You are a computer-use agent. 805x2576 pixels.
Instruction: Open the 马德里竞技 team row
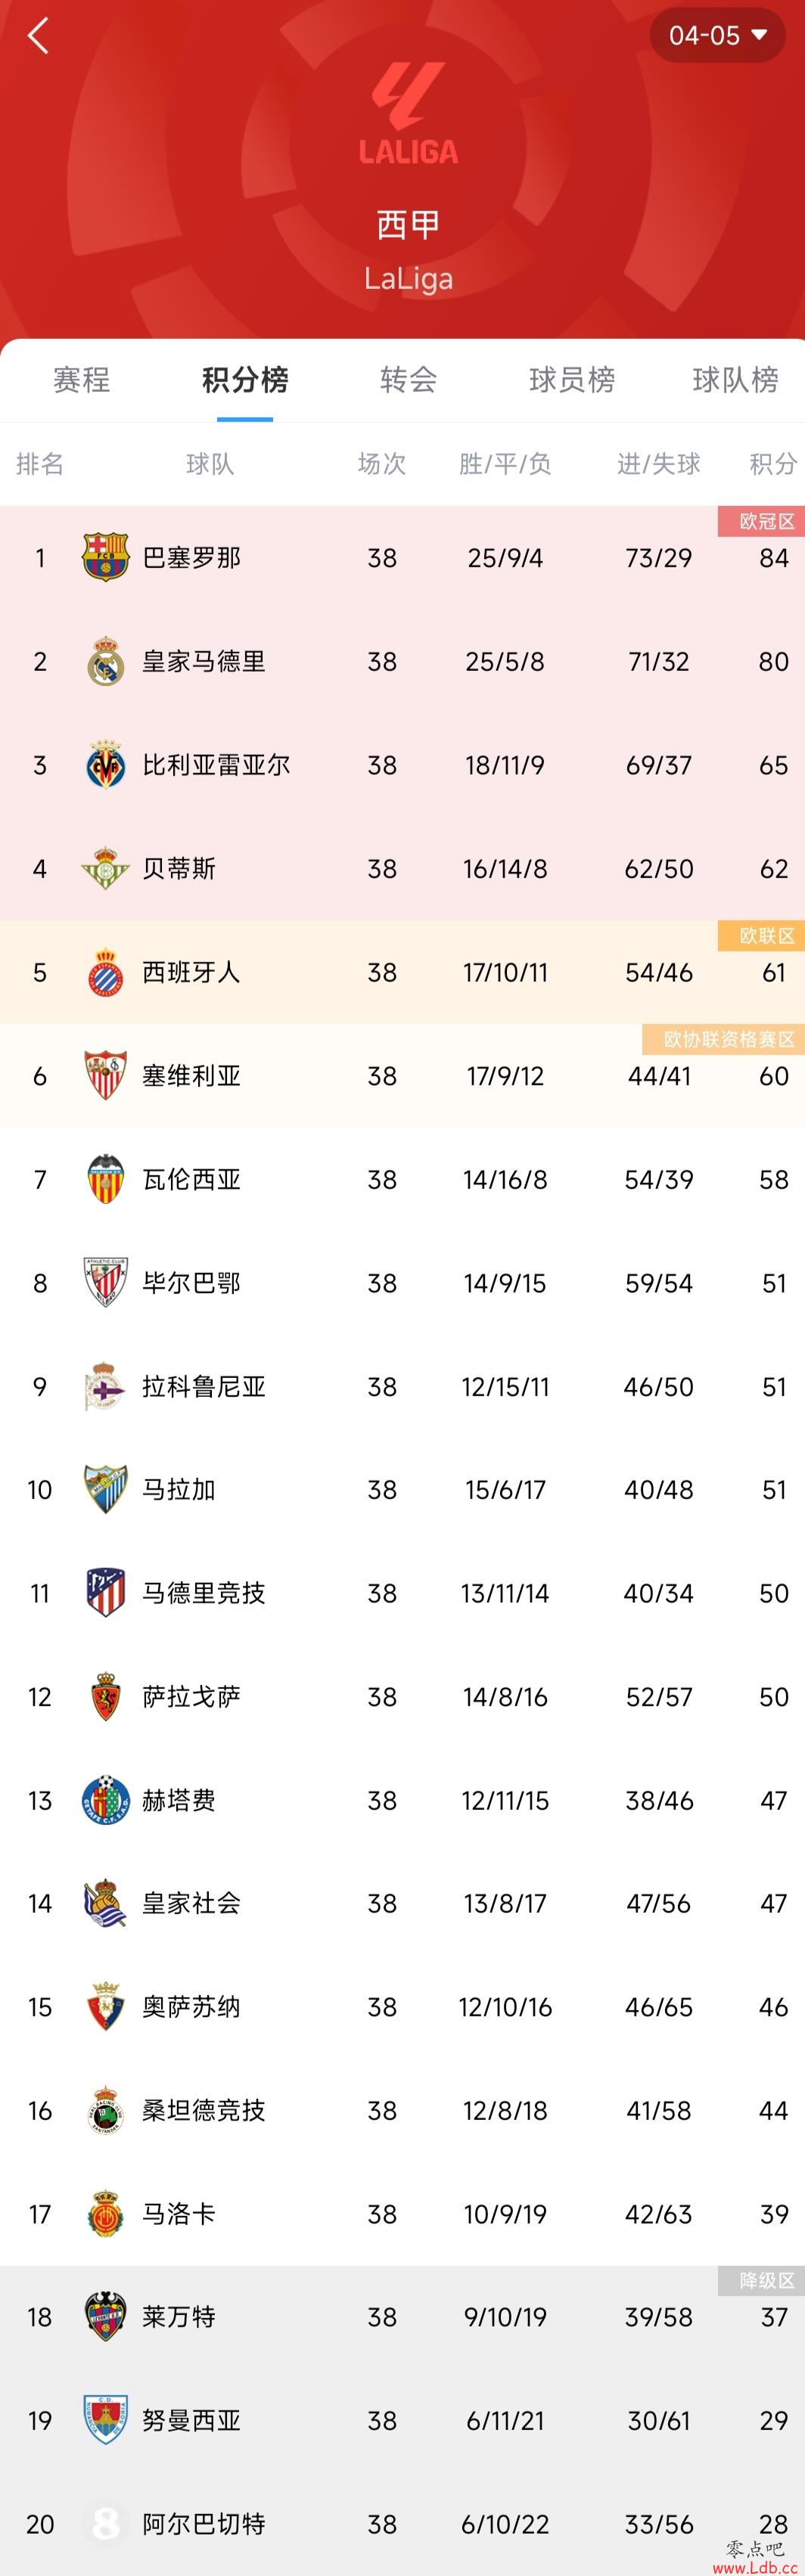[x=402, y=1593]
